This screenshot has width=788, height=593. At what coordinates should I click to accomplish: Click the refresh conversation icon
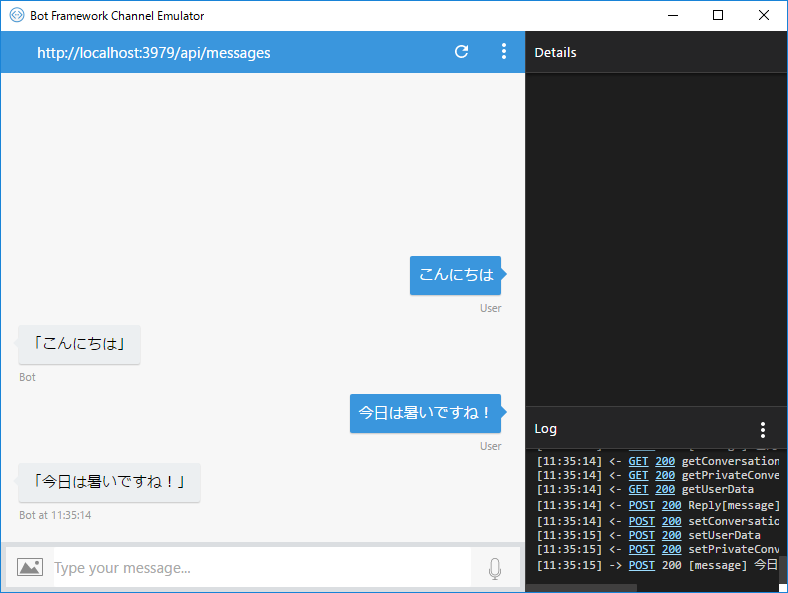click(x=461, y=52)
